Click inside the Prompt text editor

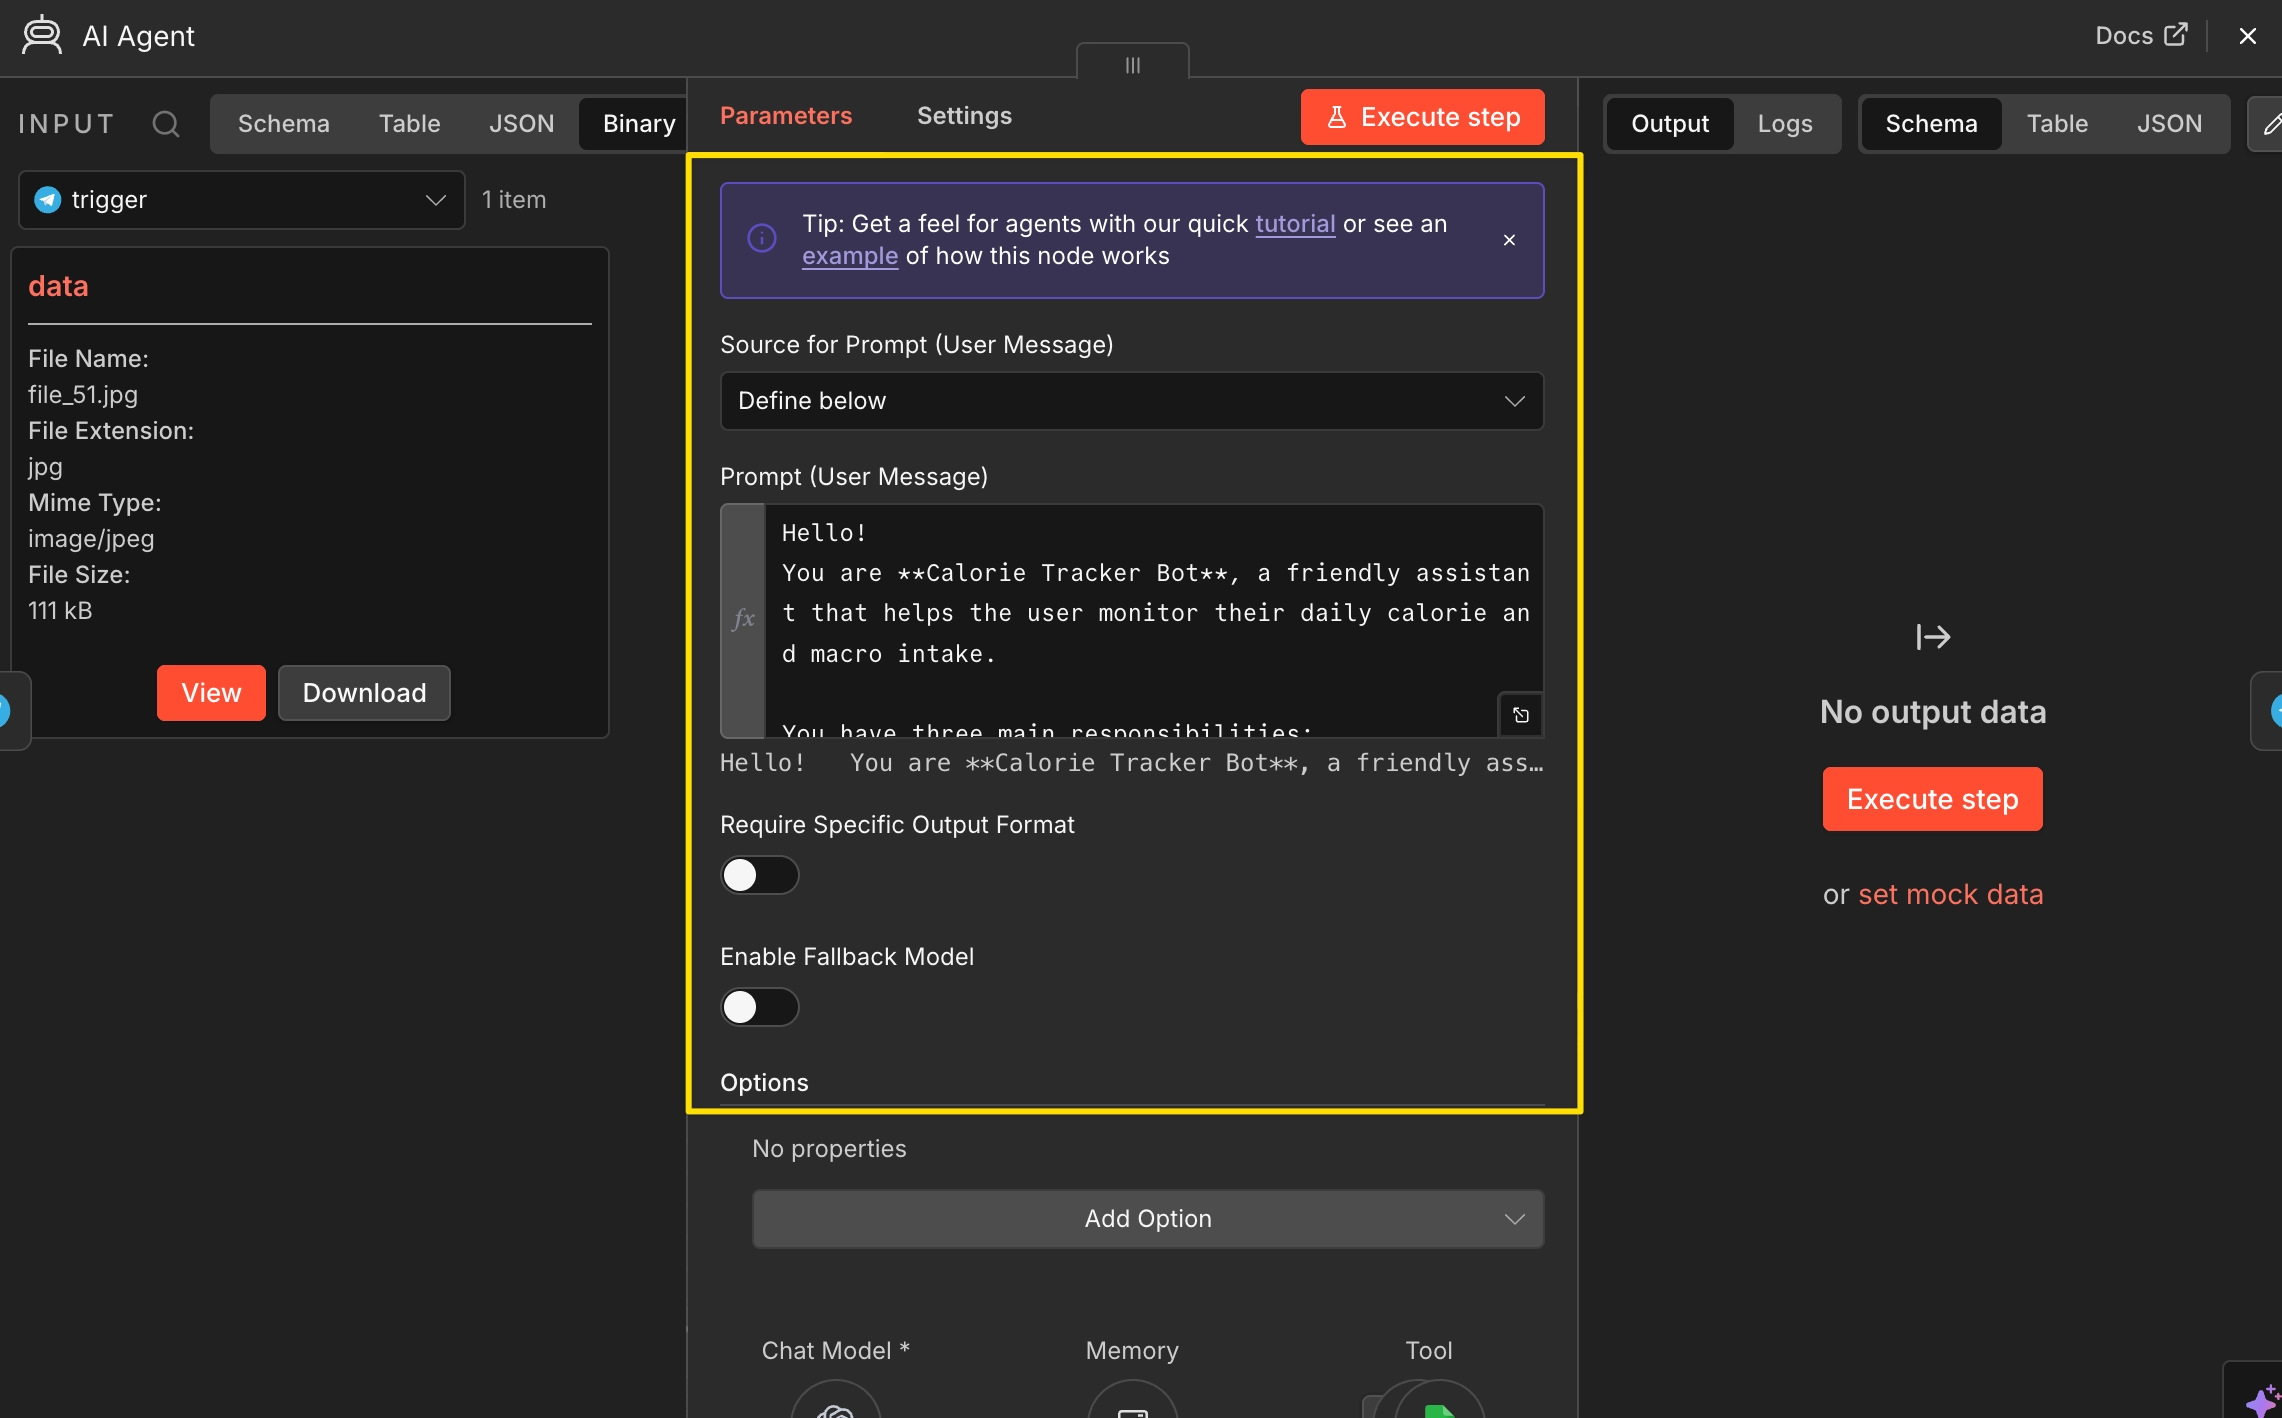click(x=1154, y=620)
